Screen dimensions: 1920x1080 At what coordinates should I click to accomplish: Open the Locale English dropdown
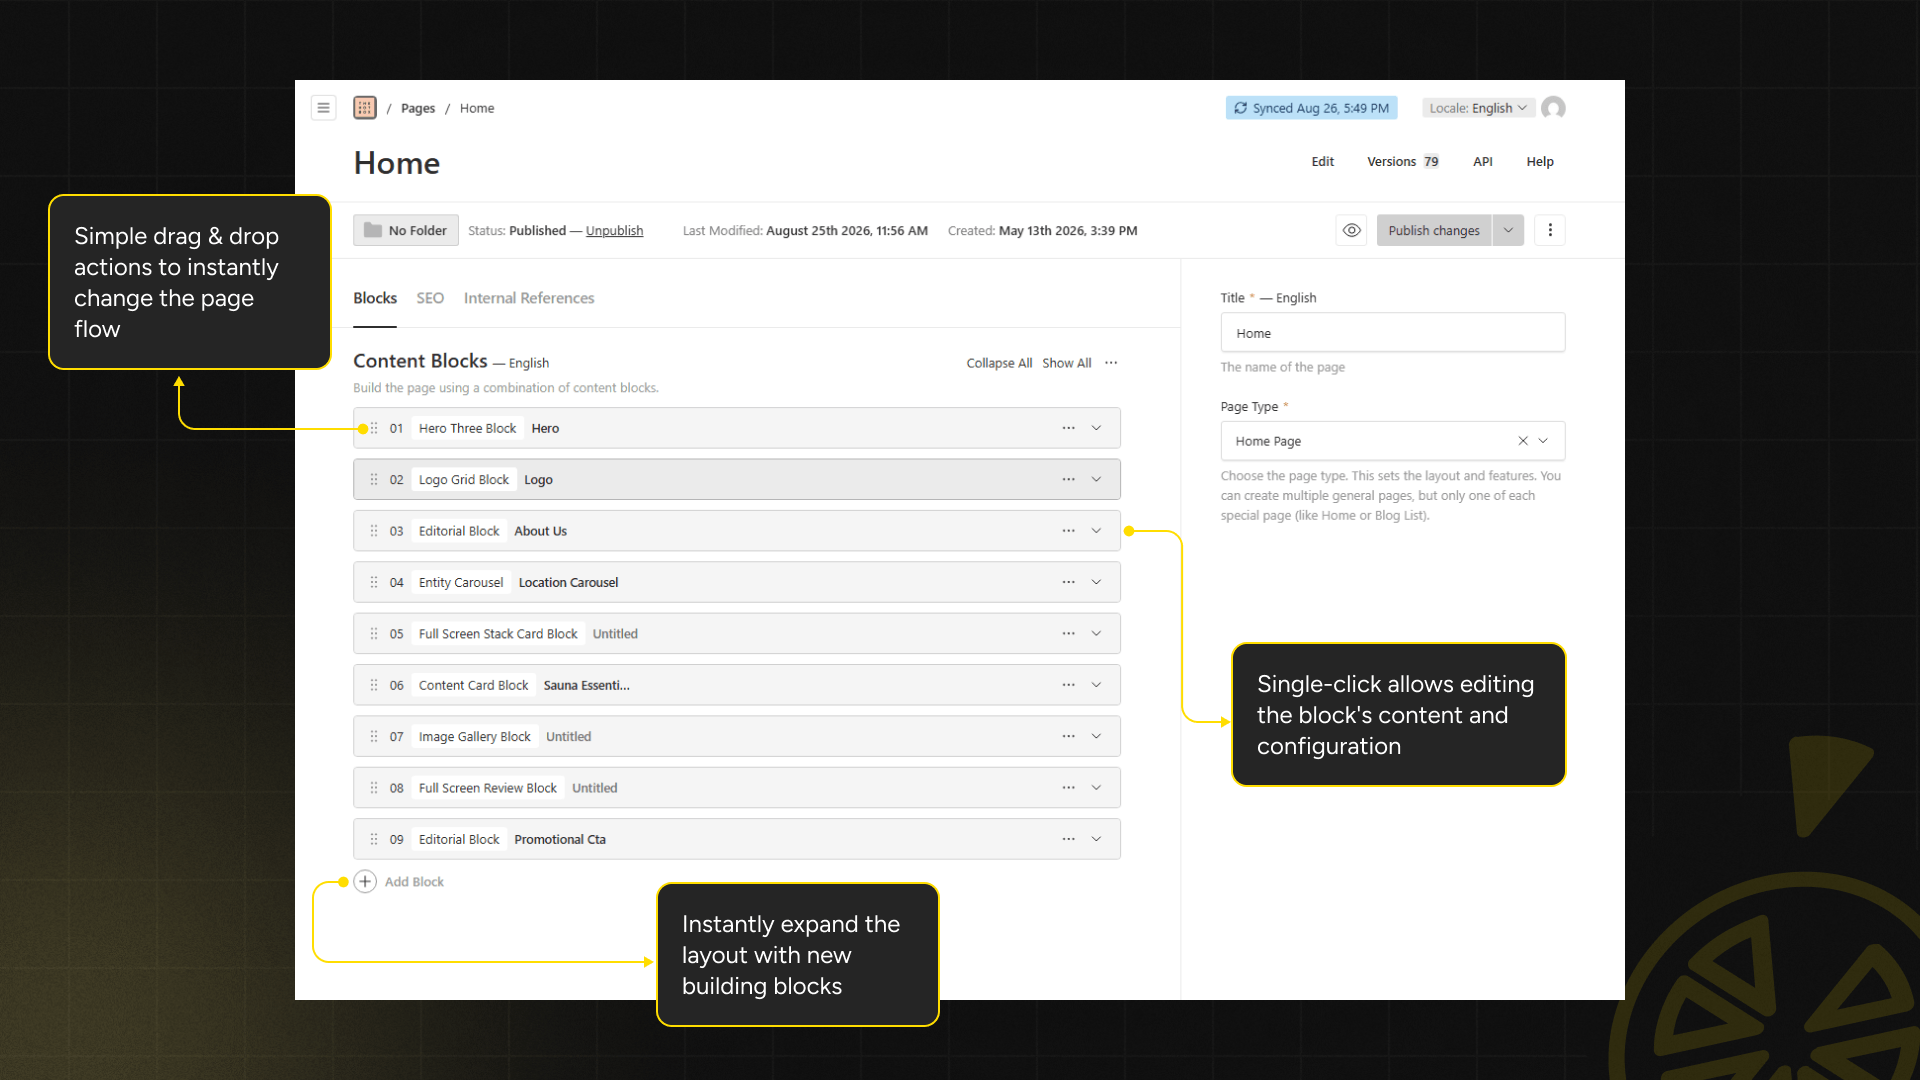[x=1478, y=108]
